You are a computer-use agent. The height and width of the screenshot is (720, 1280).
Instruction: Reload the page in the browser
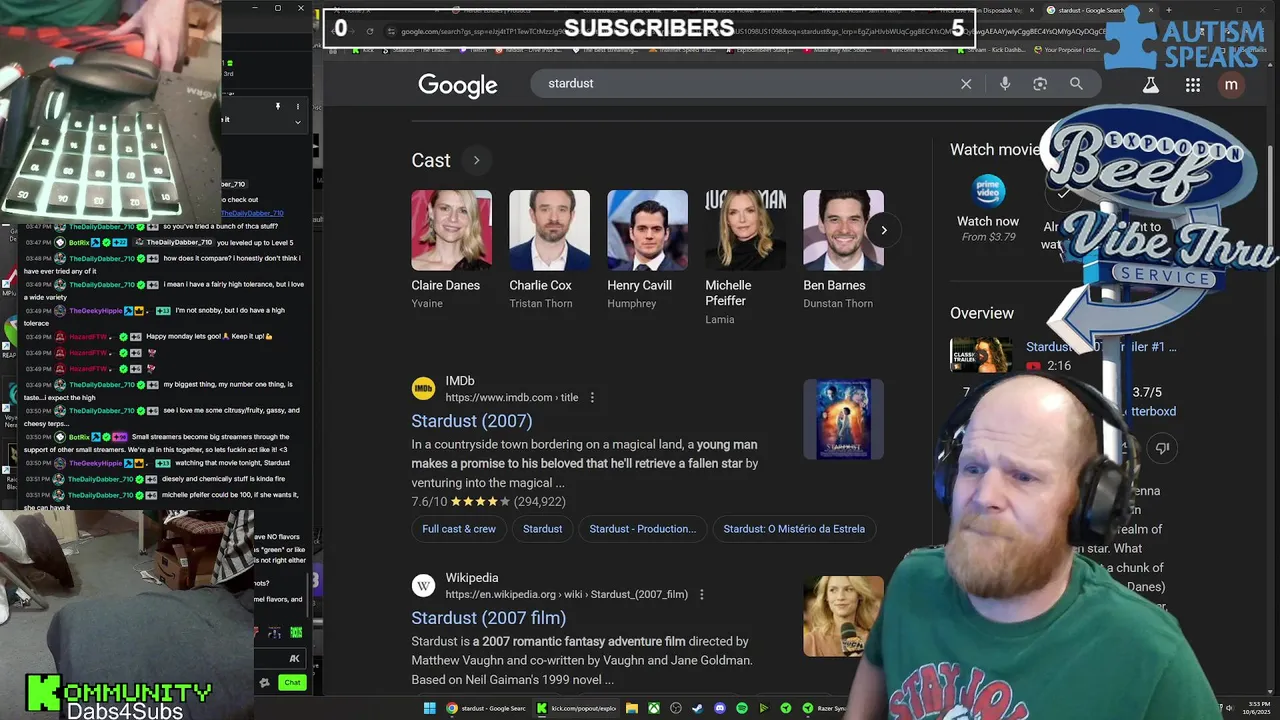point(370,31)
